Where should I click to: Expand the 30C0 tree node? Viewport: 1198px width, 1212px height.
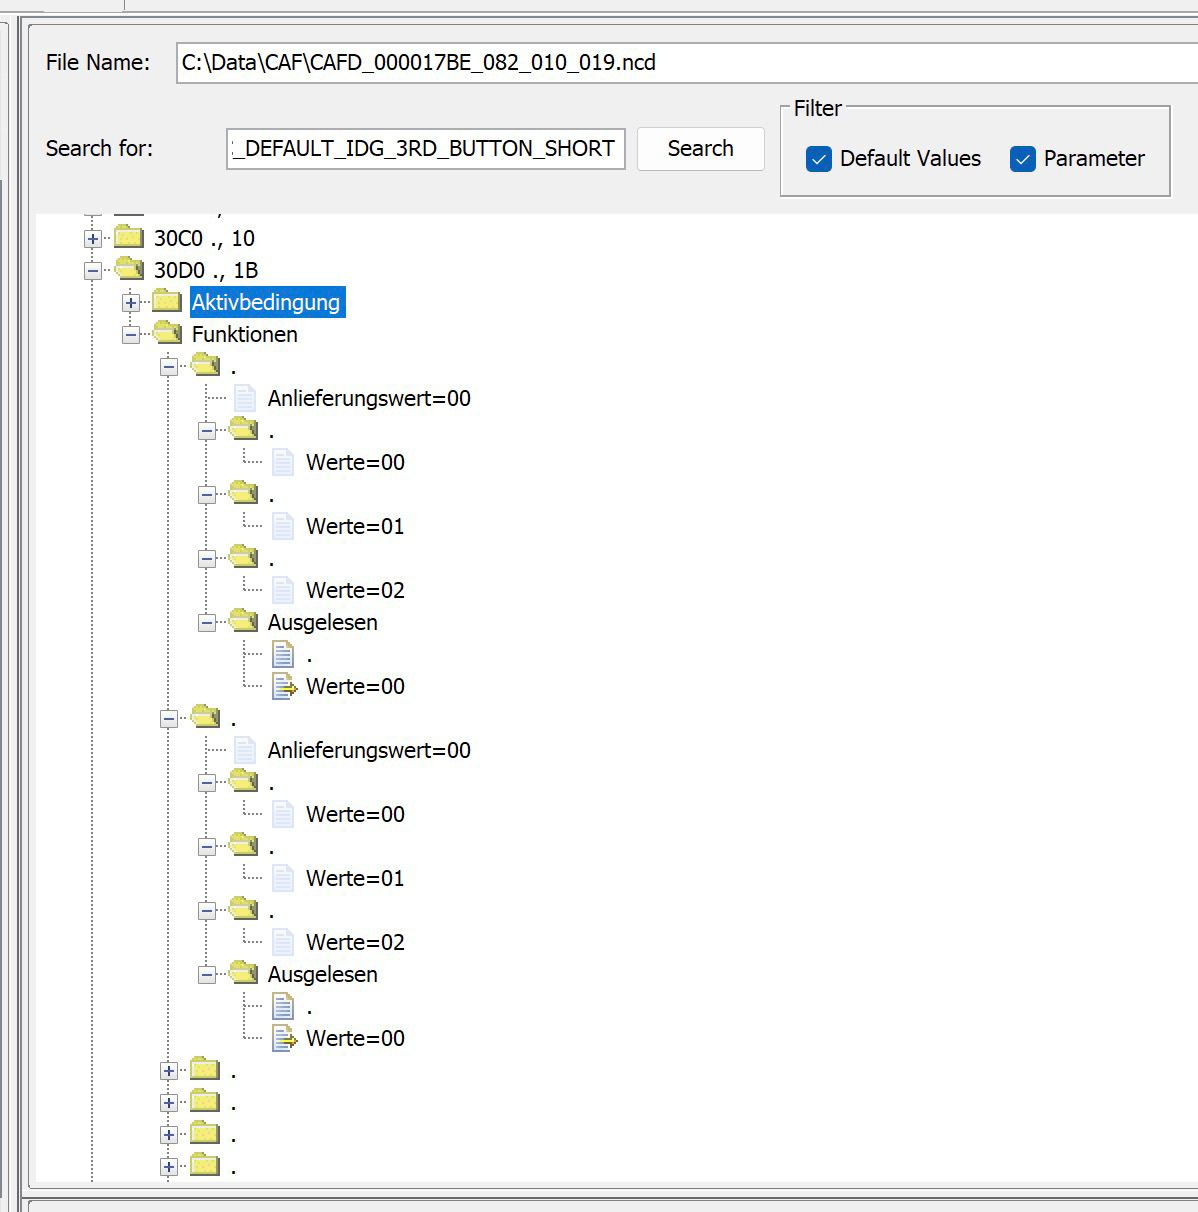tap(93, 239)
